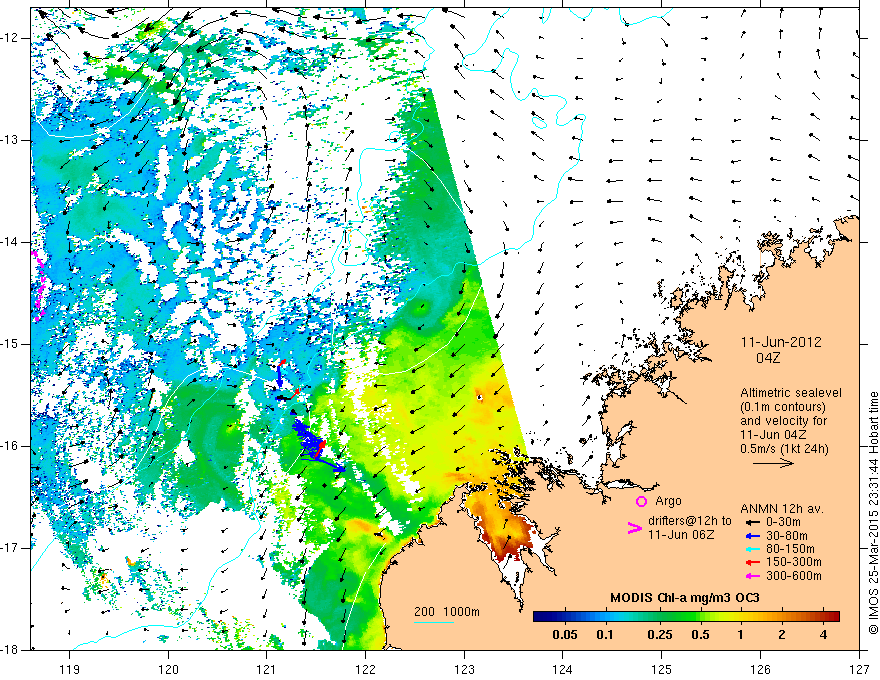Click the 'Argo' legend label

tap(668, 501)
